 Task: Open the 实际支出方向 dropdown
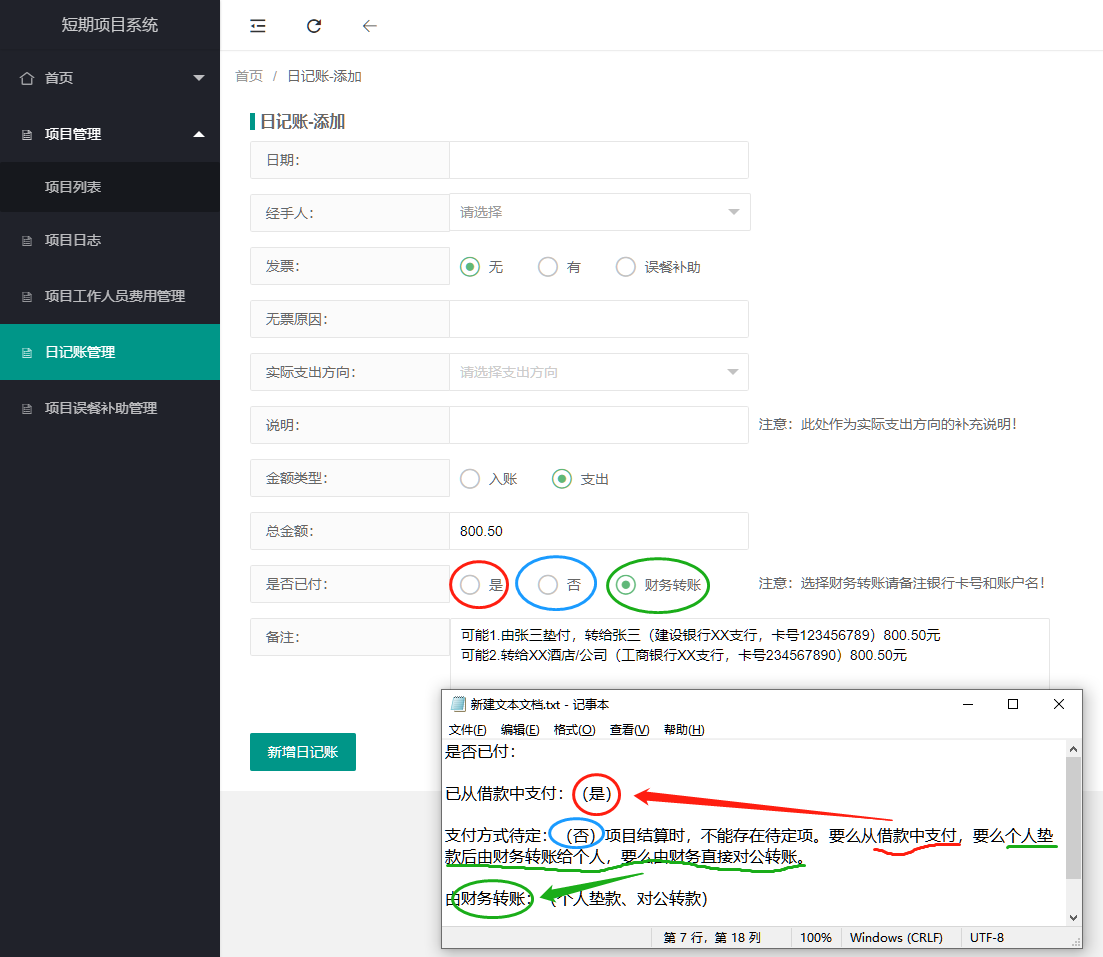599,372
